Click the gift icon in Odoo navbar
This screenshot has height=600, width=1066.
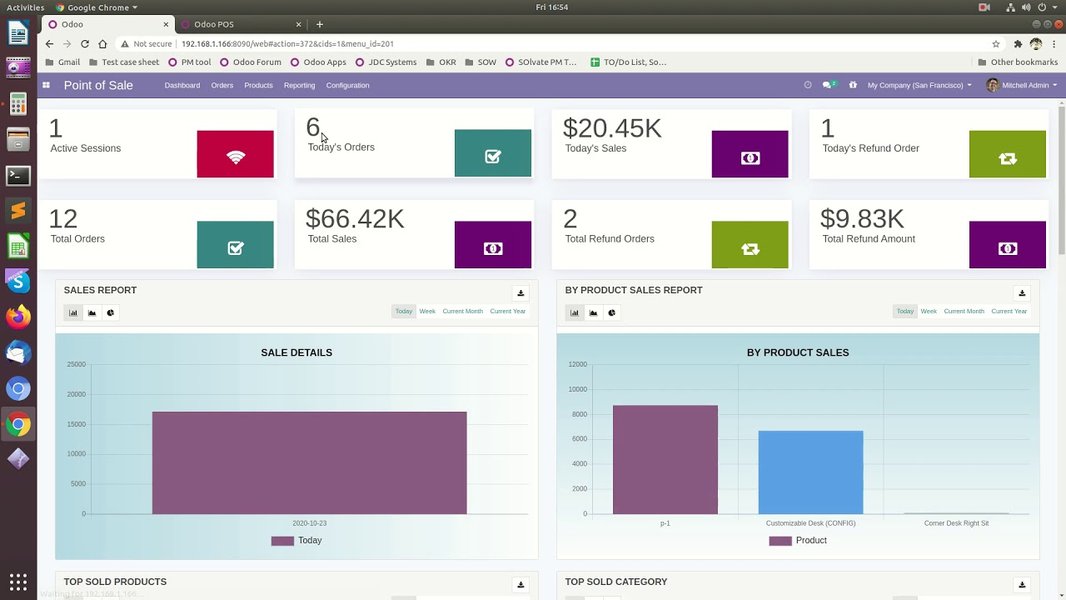coord(853,85)
